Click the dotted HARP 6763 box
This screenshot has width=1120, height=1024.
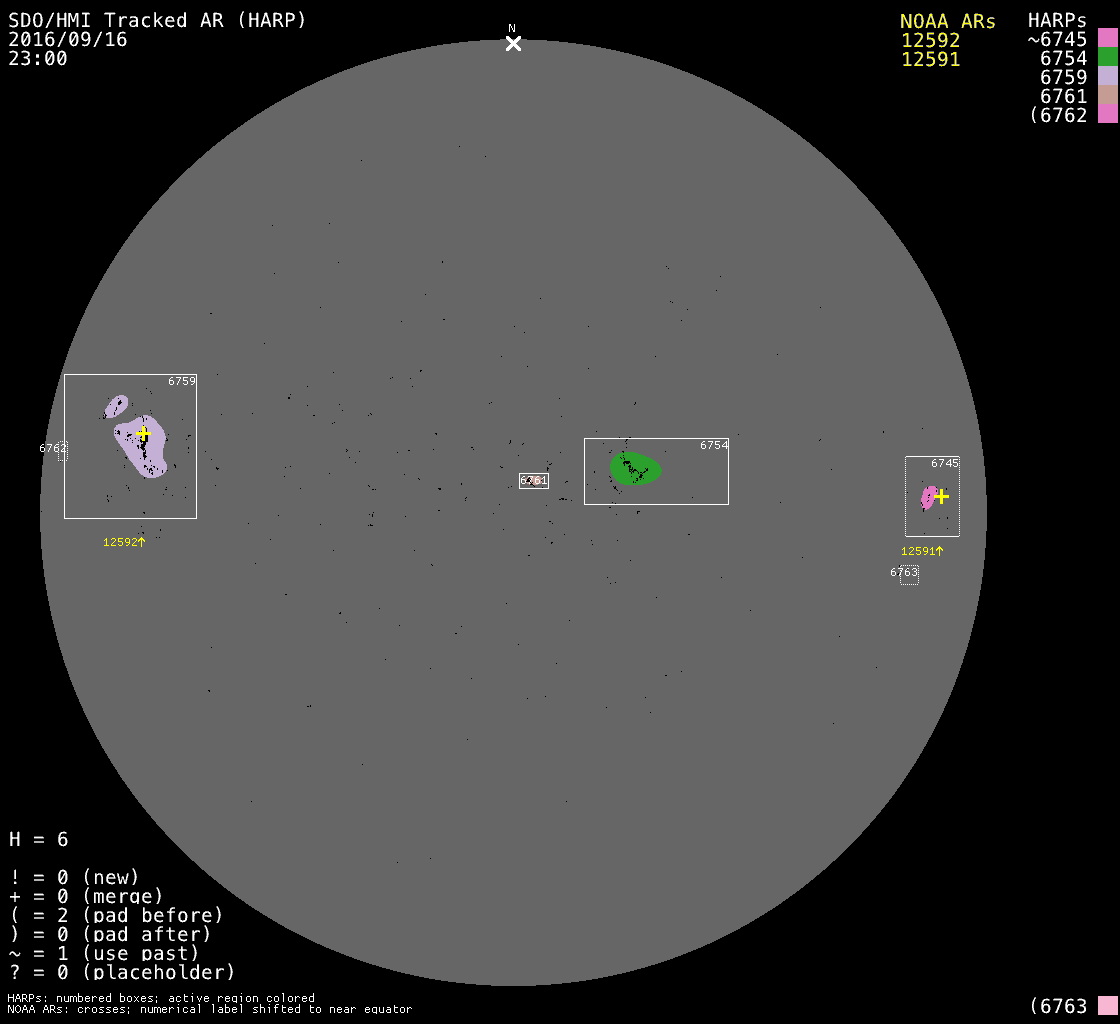click(x=908, y=575)
